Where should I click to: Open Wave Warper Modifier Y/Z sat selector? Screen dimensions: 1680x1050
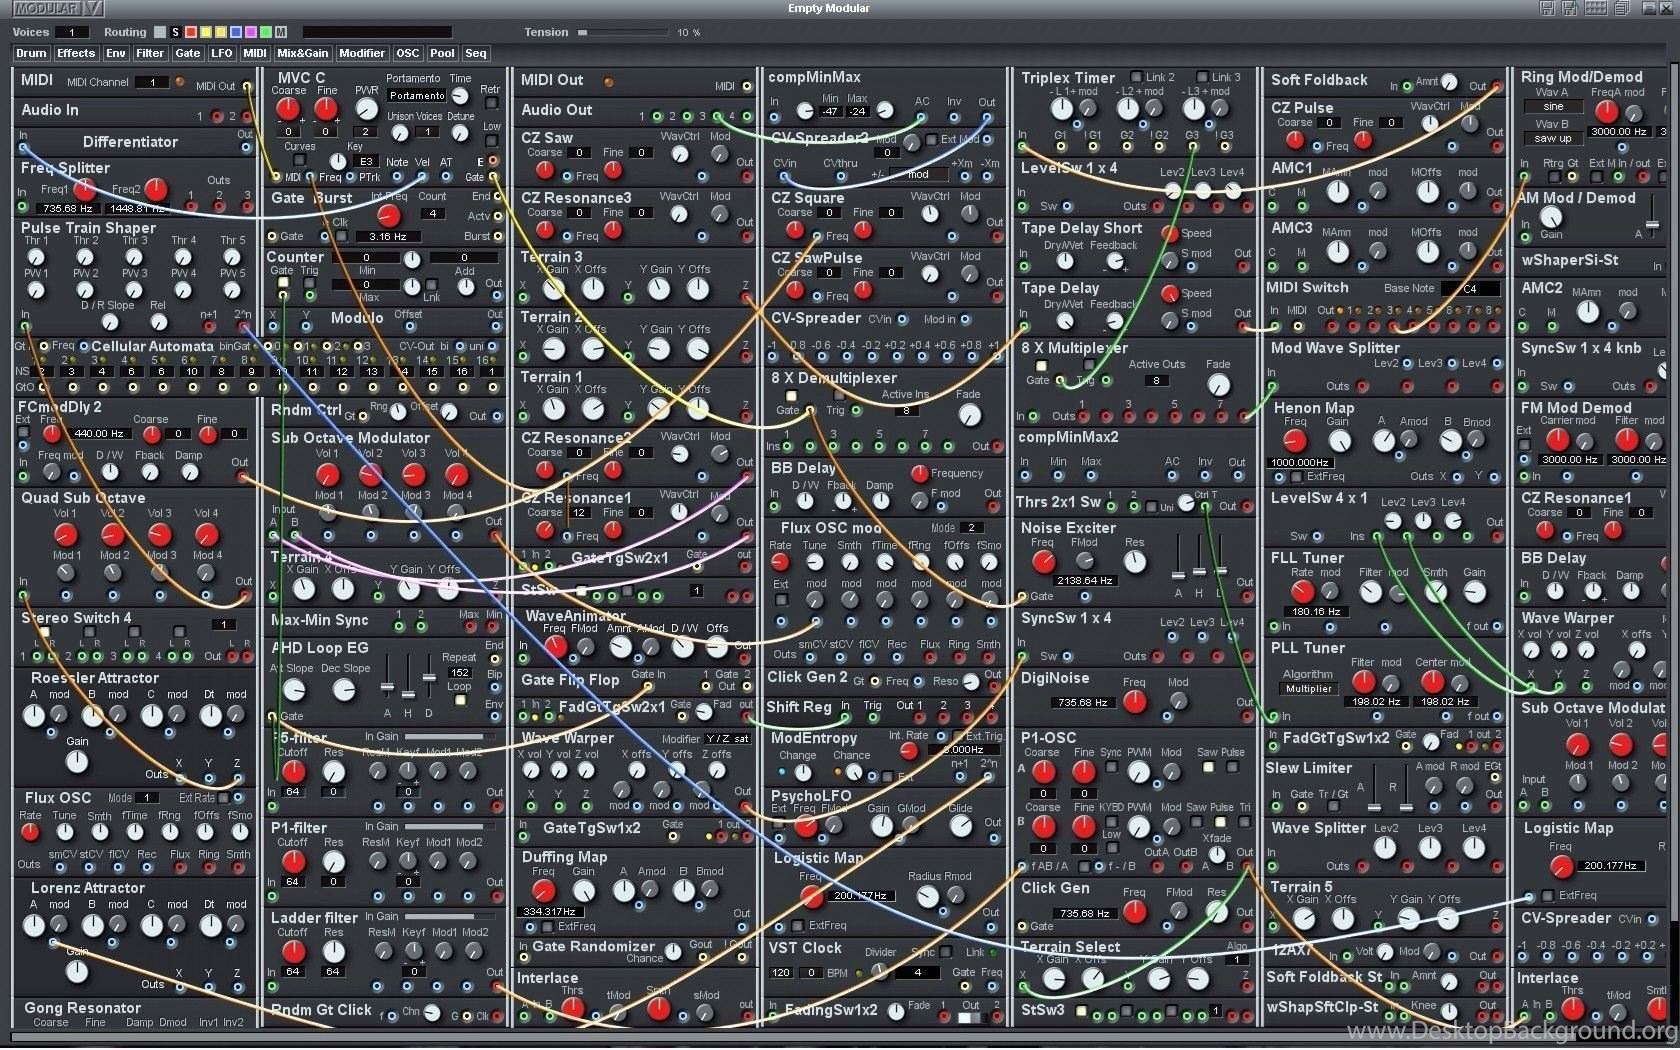[x=726, y=739]
